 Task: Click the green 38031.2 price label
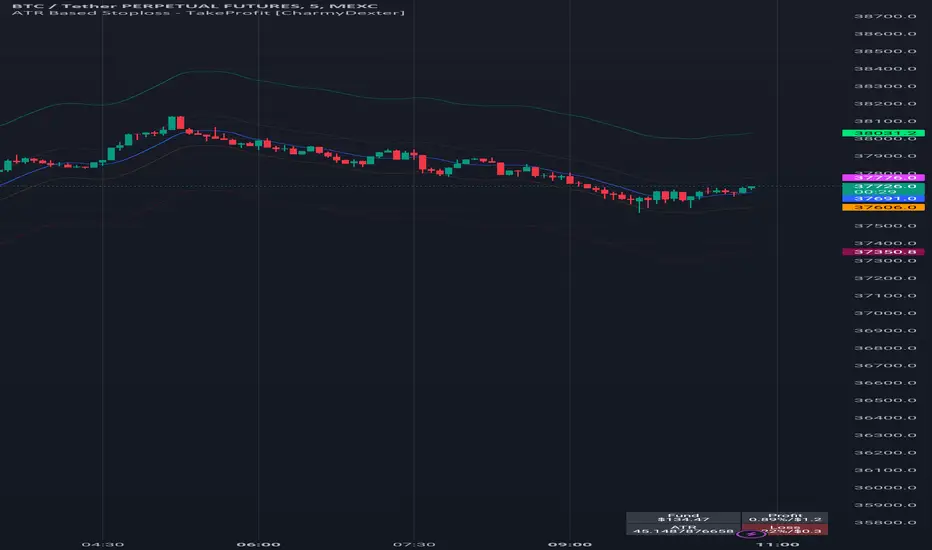tap(883, 133)
